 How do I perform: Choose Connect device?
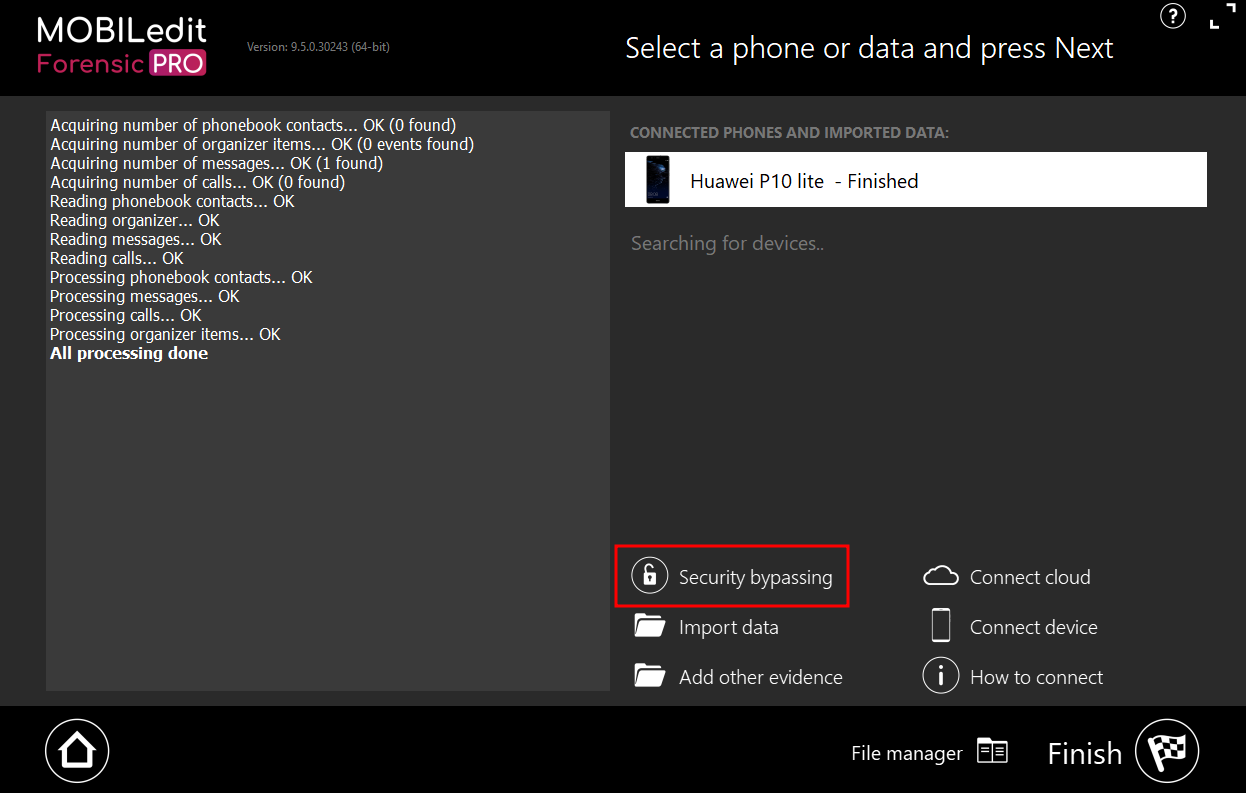tap(1033, 627)
